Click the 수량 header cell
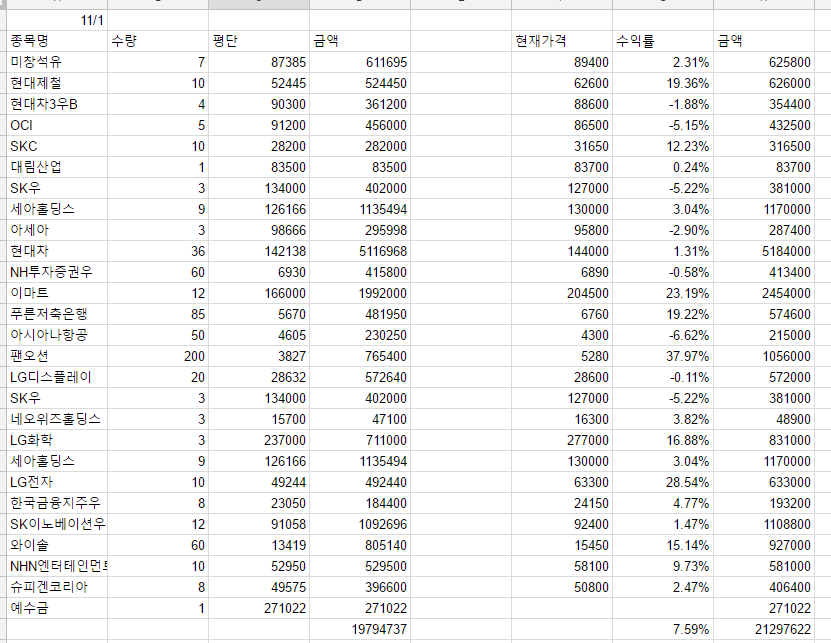 [x=158, y=41]
